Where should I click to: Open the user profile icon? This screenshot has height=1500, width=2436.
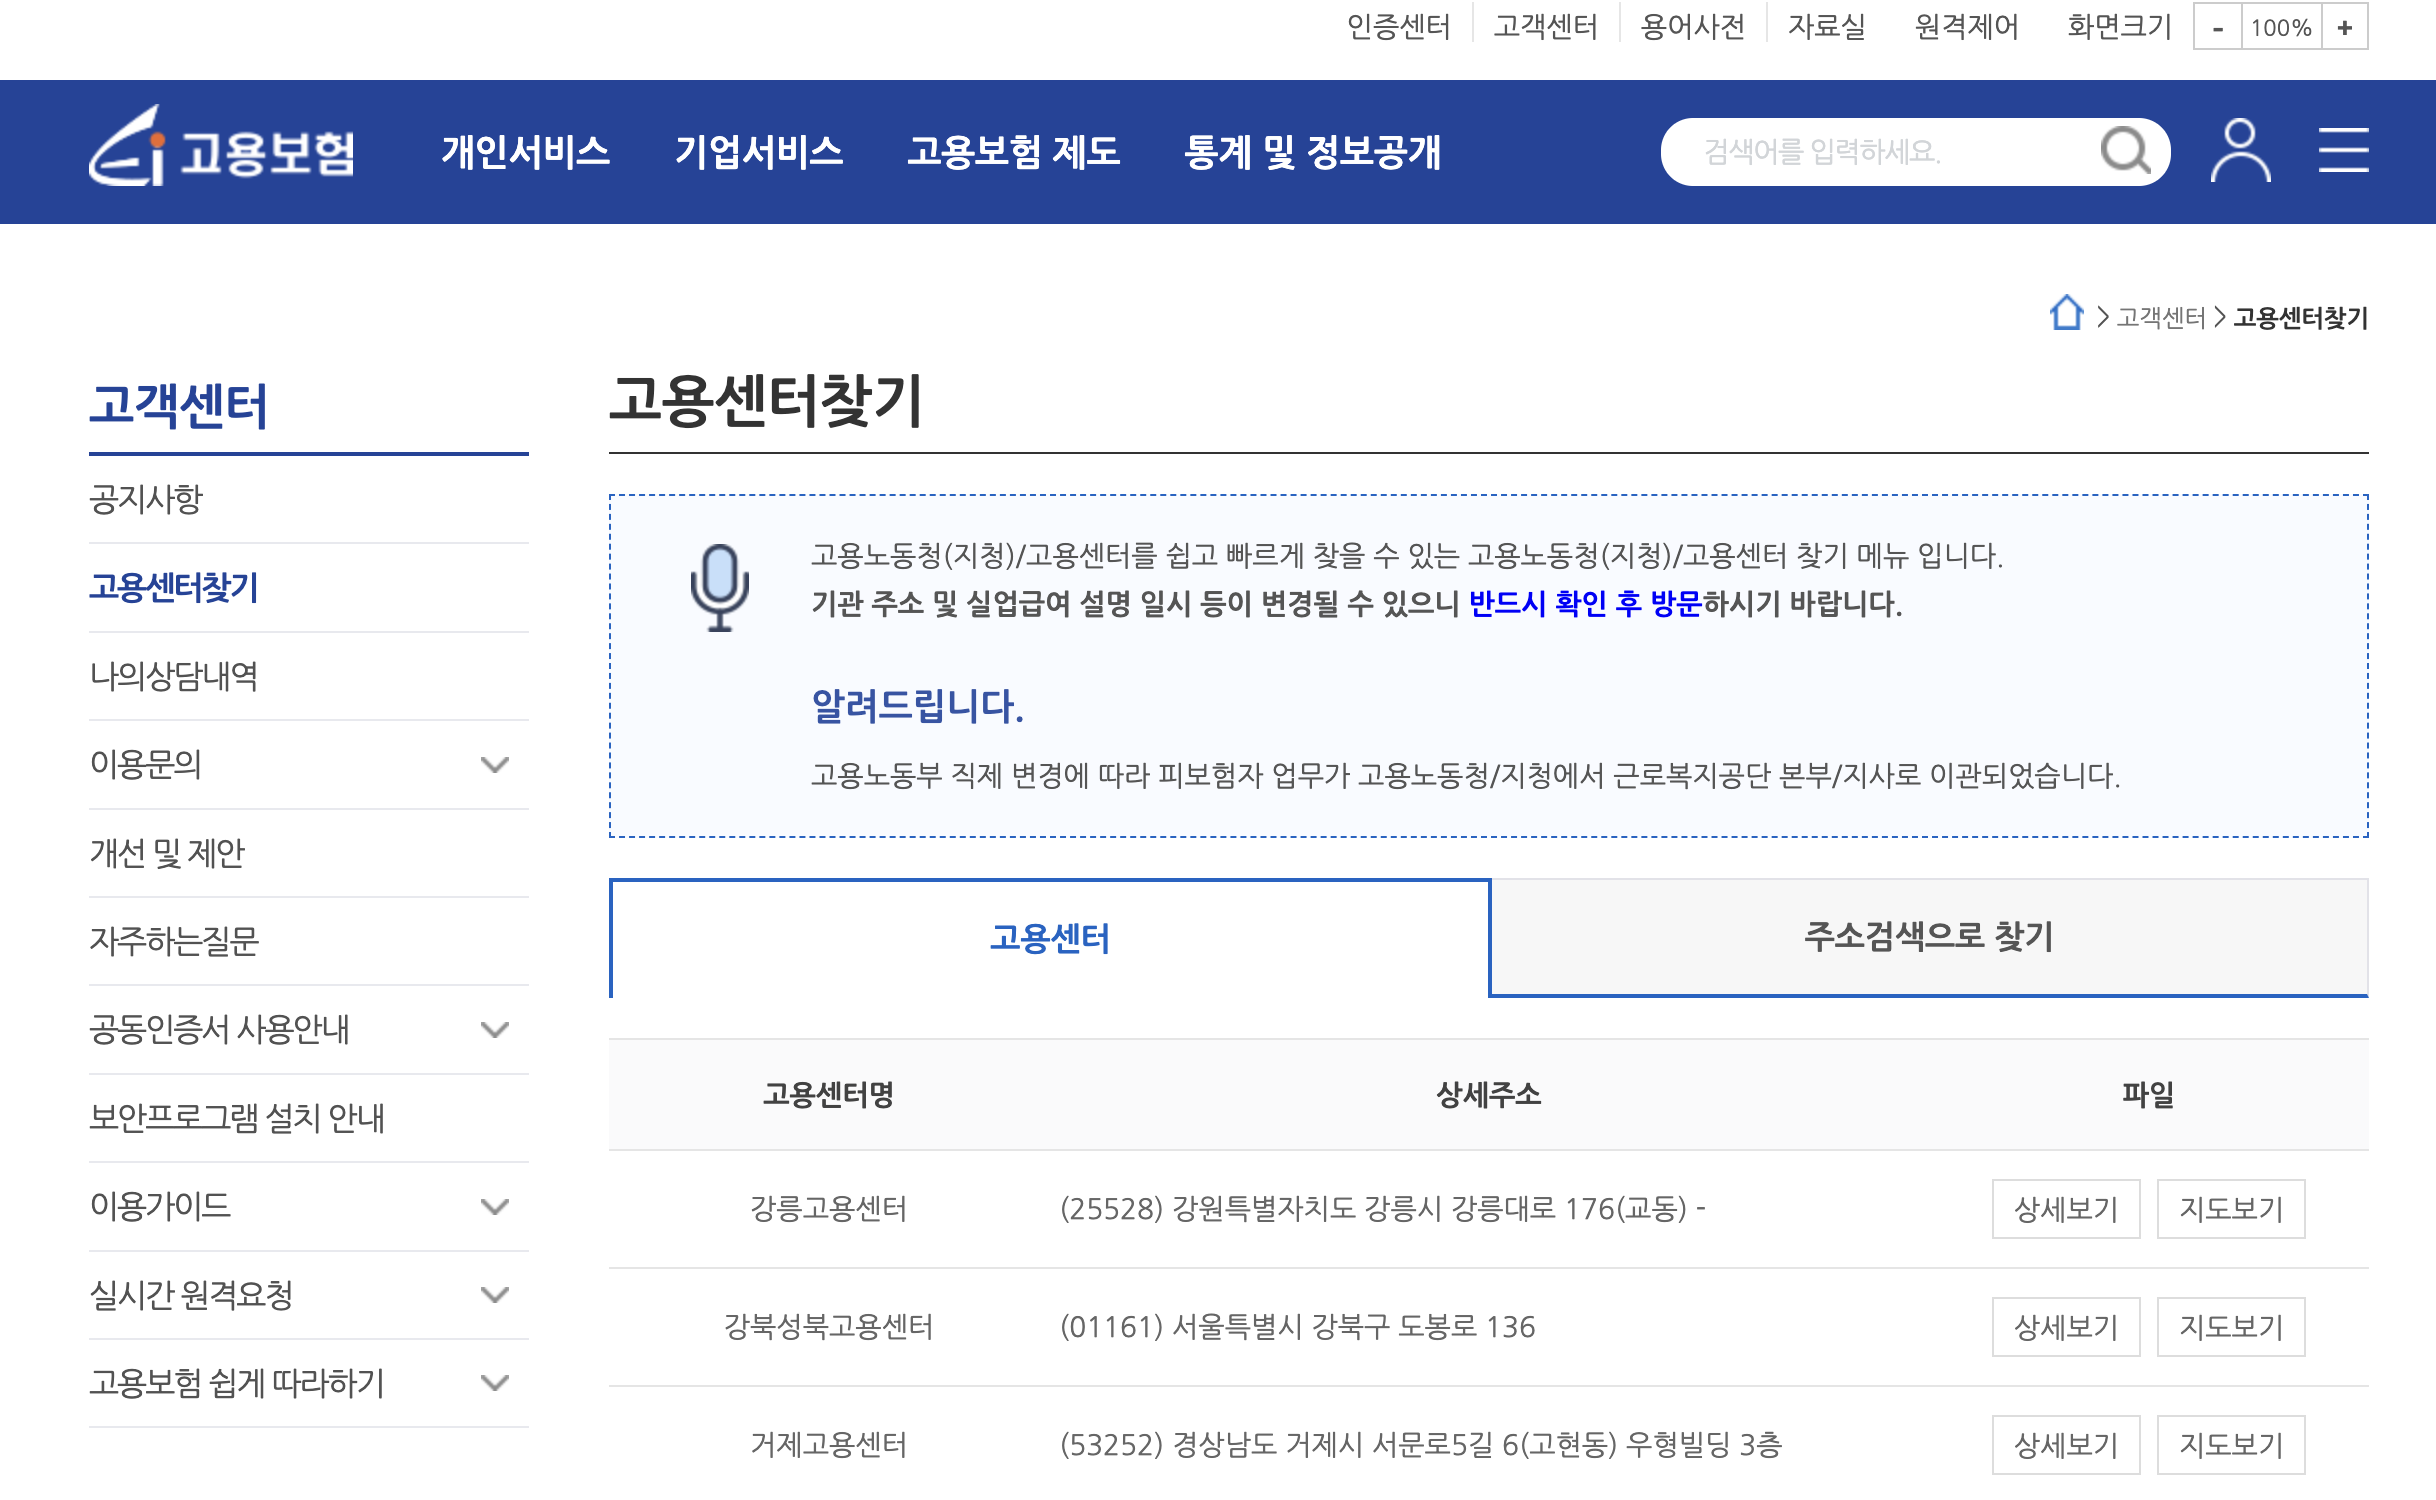tap(2240, 152)
